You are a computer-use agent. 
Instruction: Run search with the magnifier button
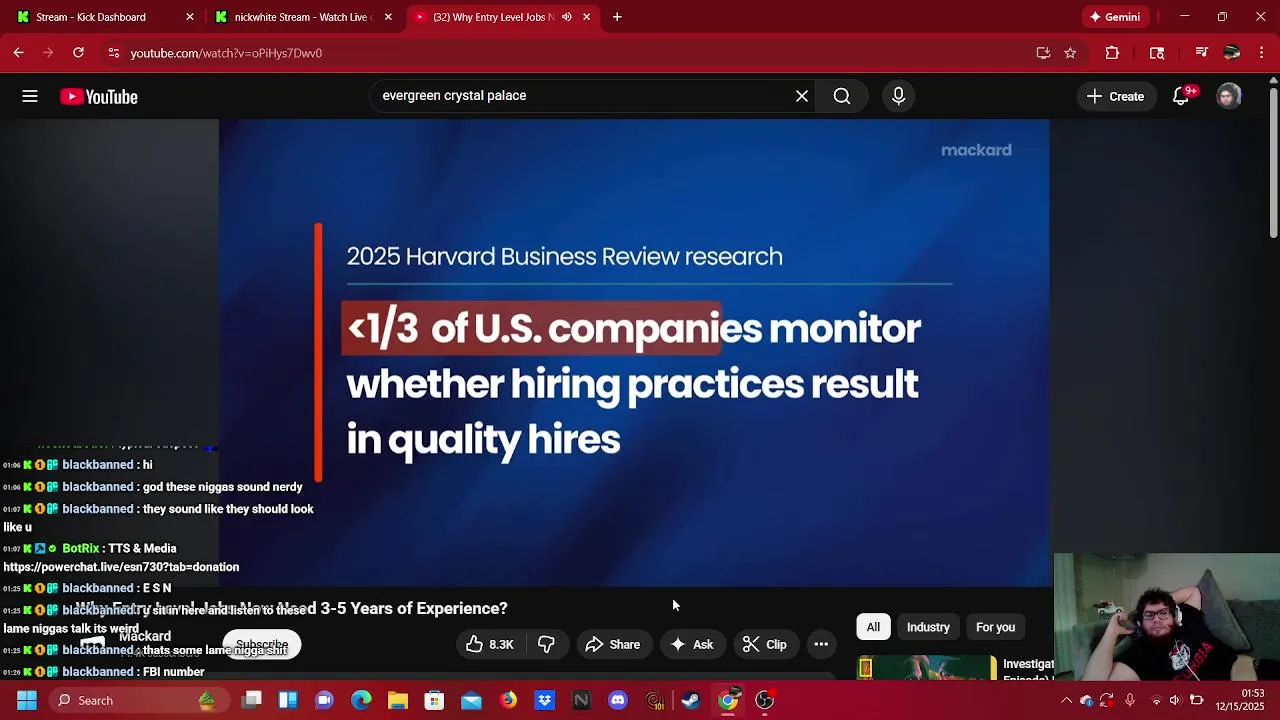pos(842,96)
